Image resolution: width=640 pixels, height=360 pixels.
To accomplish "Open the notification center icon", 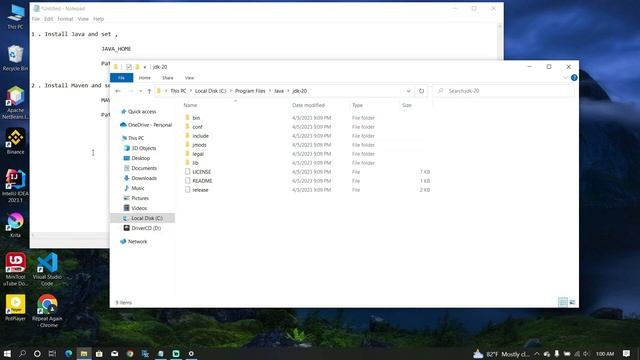I will point(627,353).
